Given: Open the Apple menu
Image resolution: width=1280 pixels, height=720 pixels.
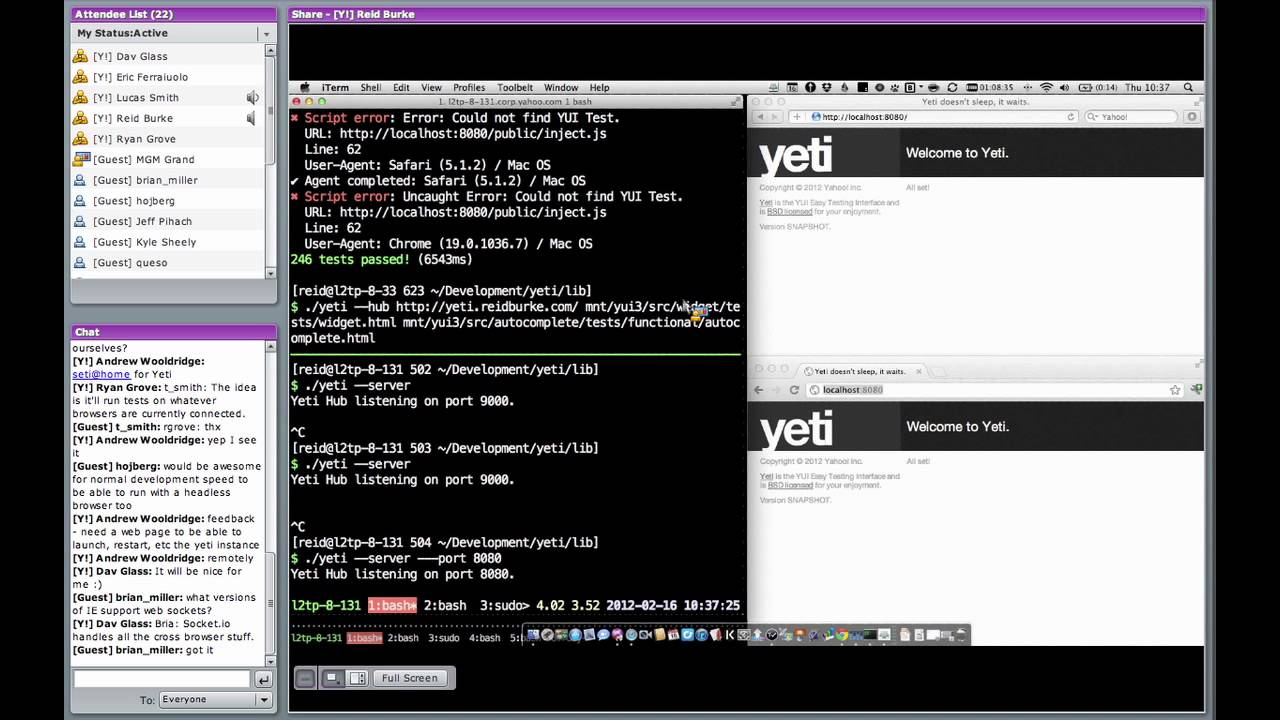Looking at the screenshot, I should click(x=305, y=88).
